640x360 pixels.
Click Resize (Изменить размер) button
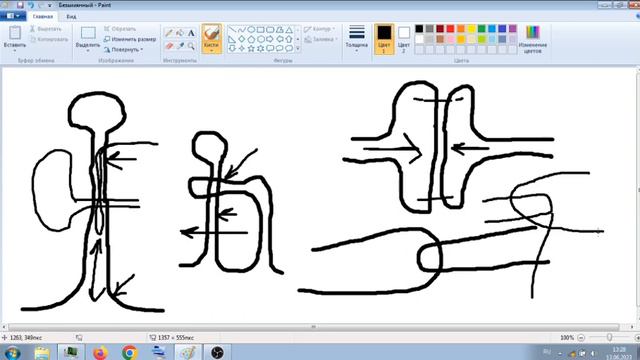click(130, 39)
